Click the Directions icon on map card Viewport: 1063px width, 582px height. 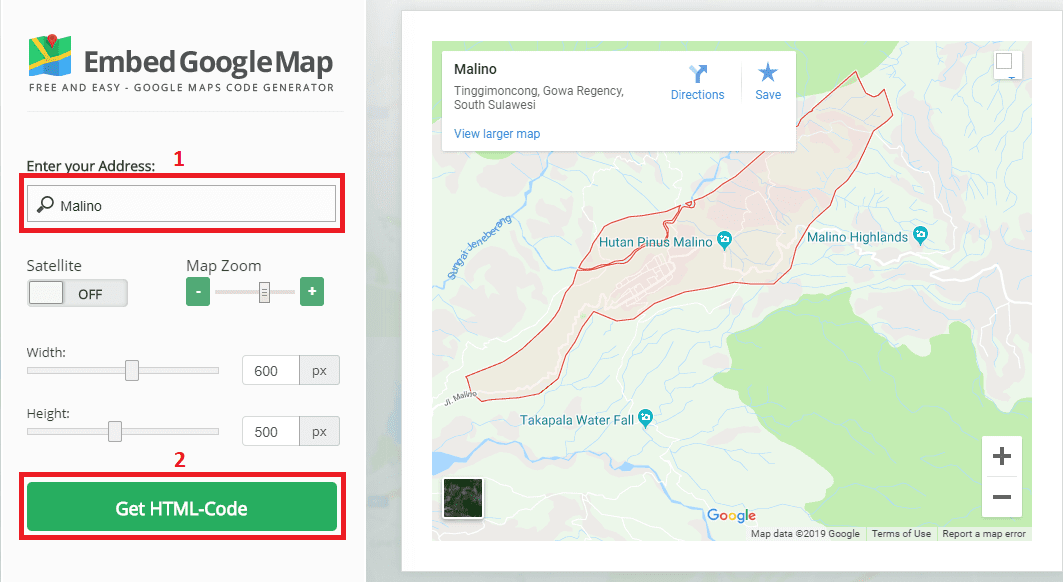click(x=698, y=73)
